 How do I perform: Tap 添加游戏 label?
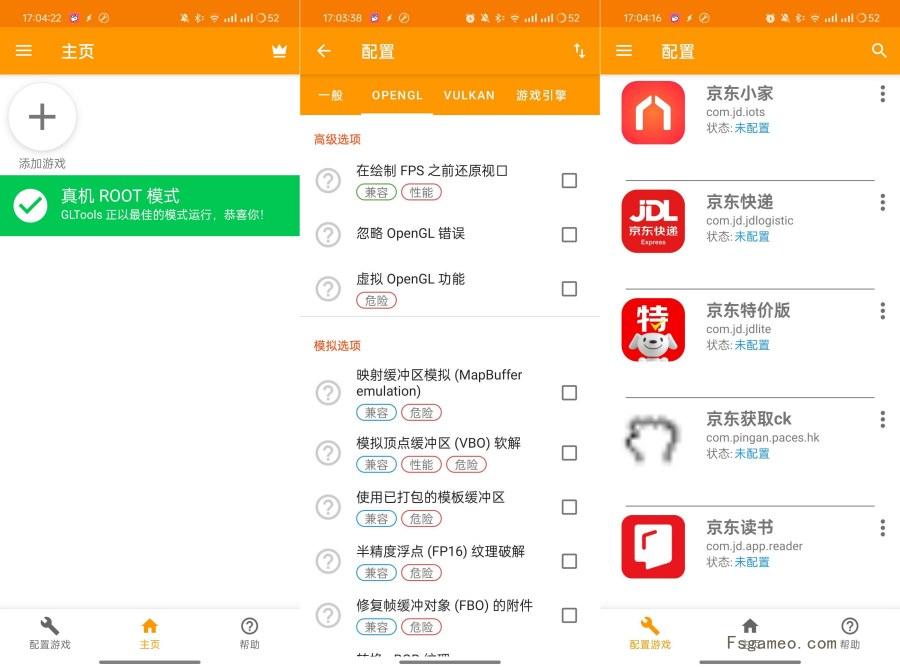[x=42, y=164]
